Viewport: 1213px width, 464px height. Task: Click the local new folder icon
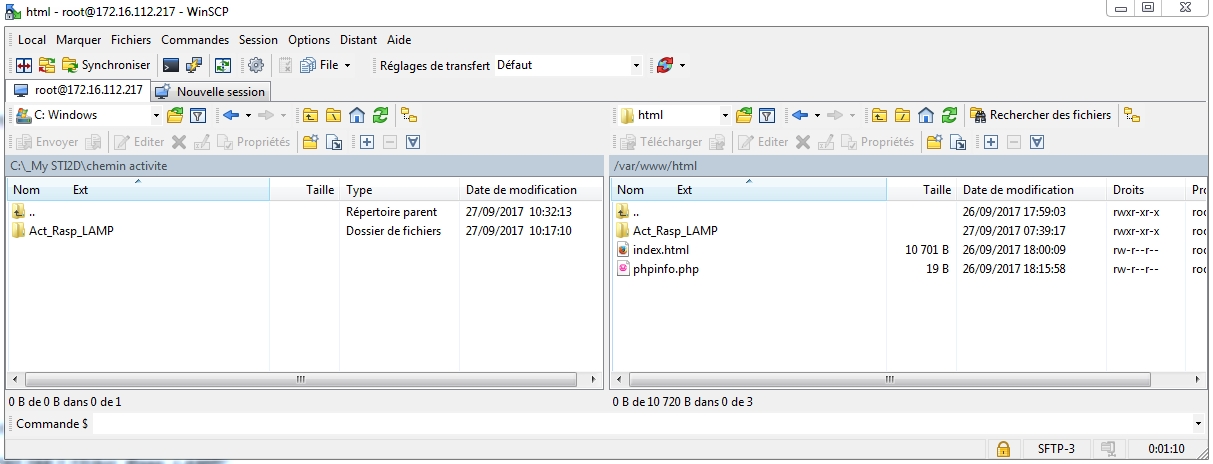tap(310, 142)
